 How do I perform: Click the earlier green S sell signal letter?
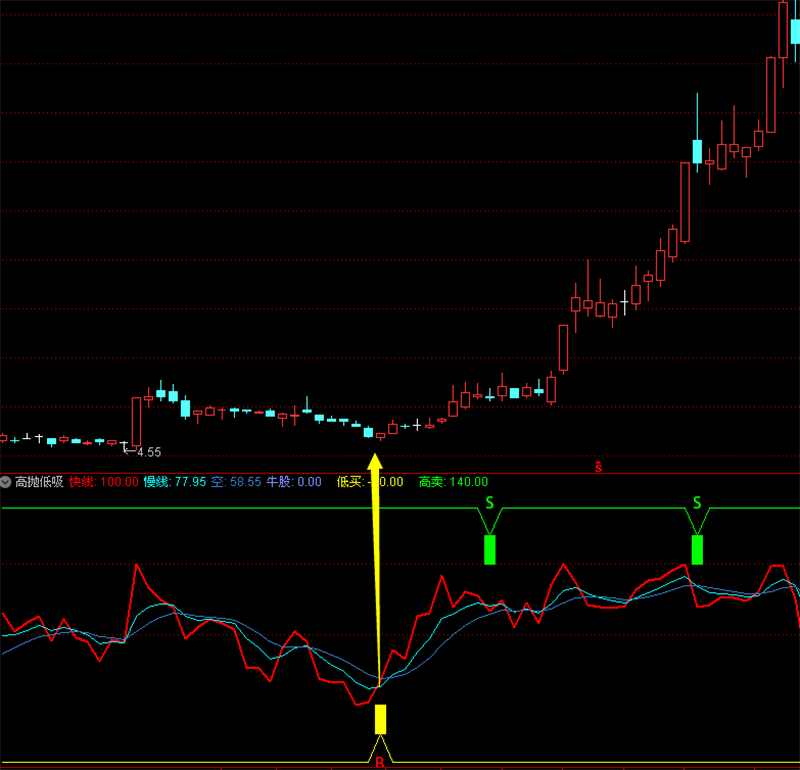point(490,503)
